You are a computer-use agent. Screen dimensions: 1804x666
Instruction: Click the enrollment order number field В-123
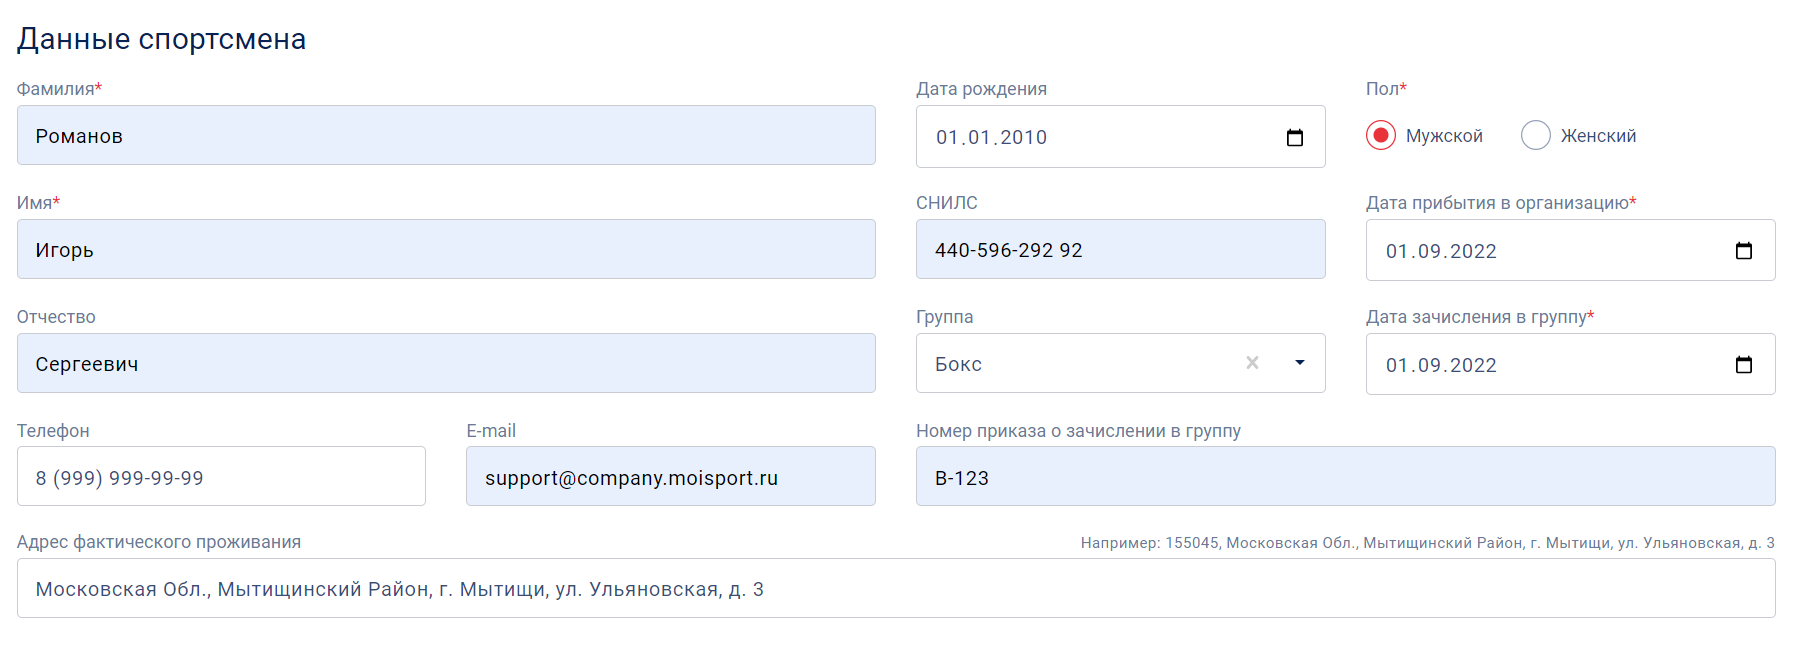(x=1346, y=476)
